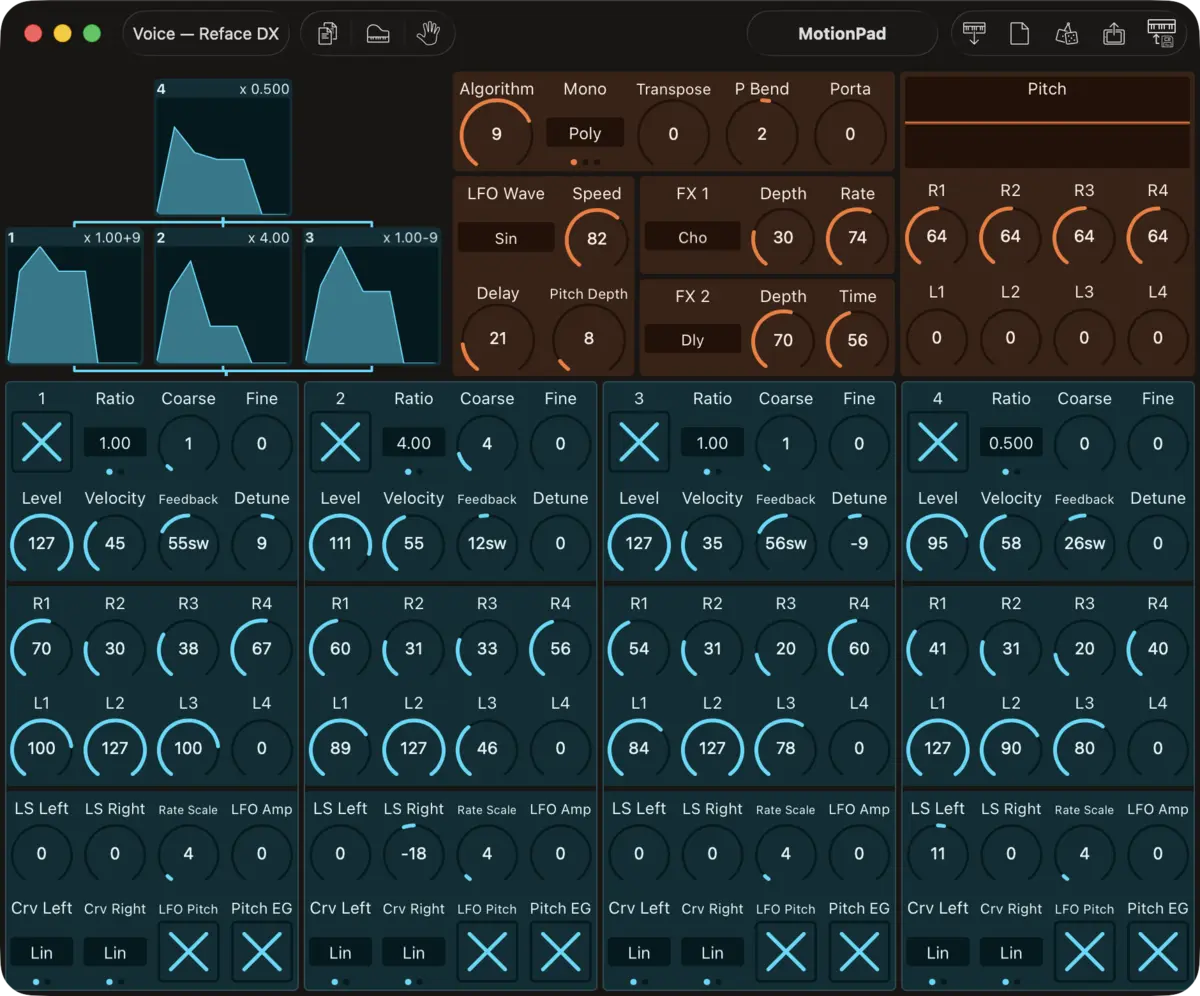This screenshot has height=996, width=1200.
Task: Click operator 1 R1 knob at 70
Action: click(42, 648)
